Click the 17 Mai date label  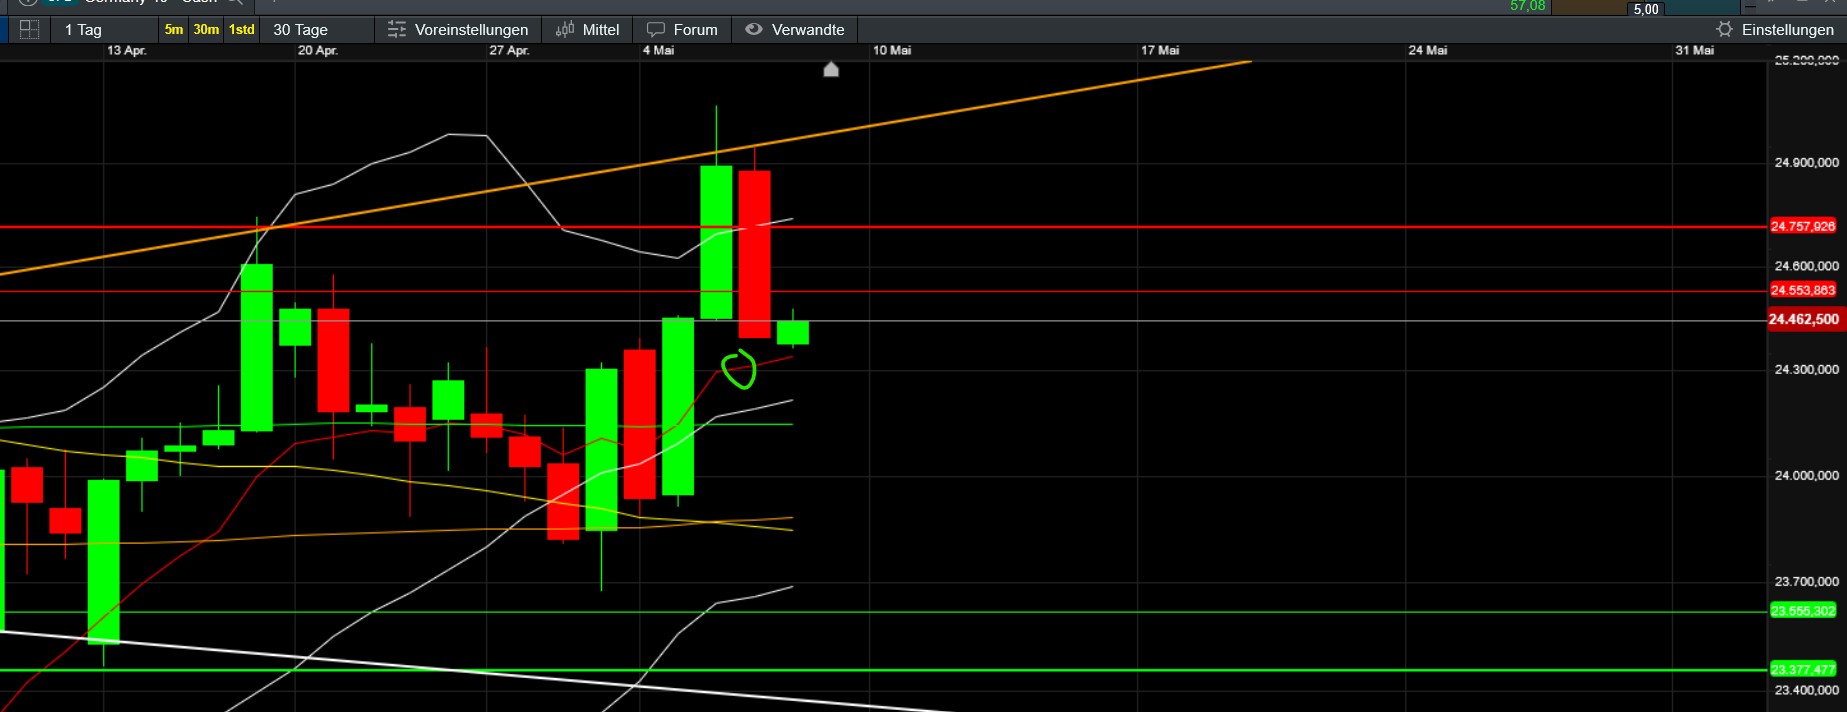point(1160,50)
